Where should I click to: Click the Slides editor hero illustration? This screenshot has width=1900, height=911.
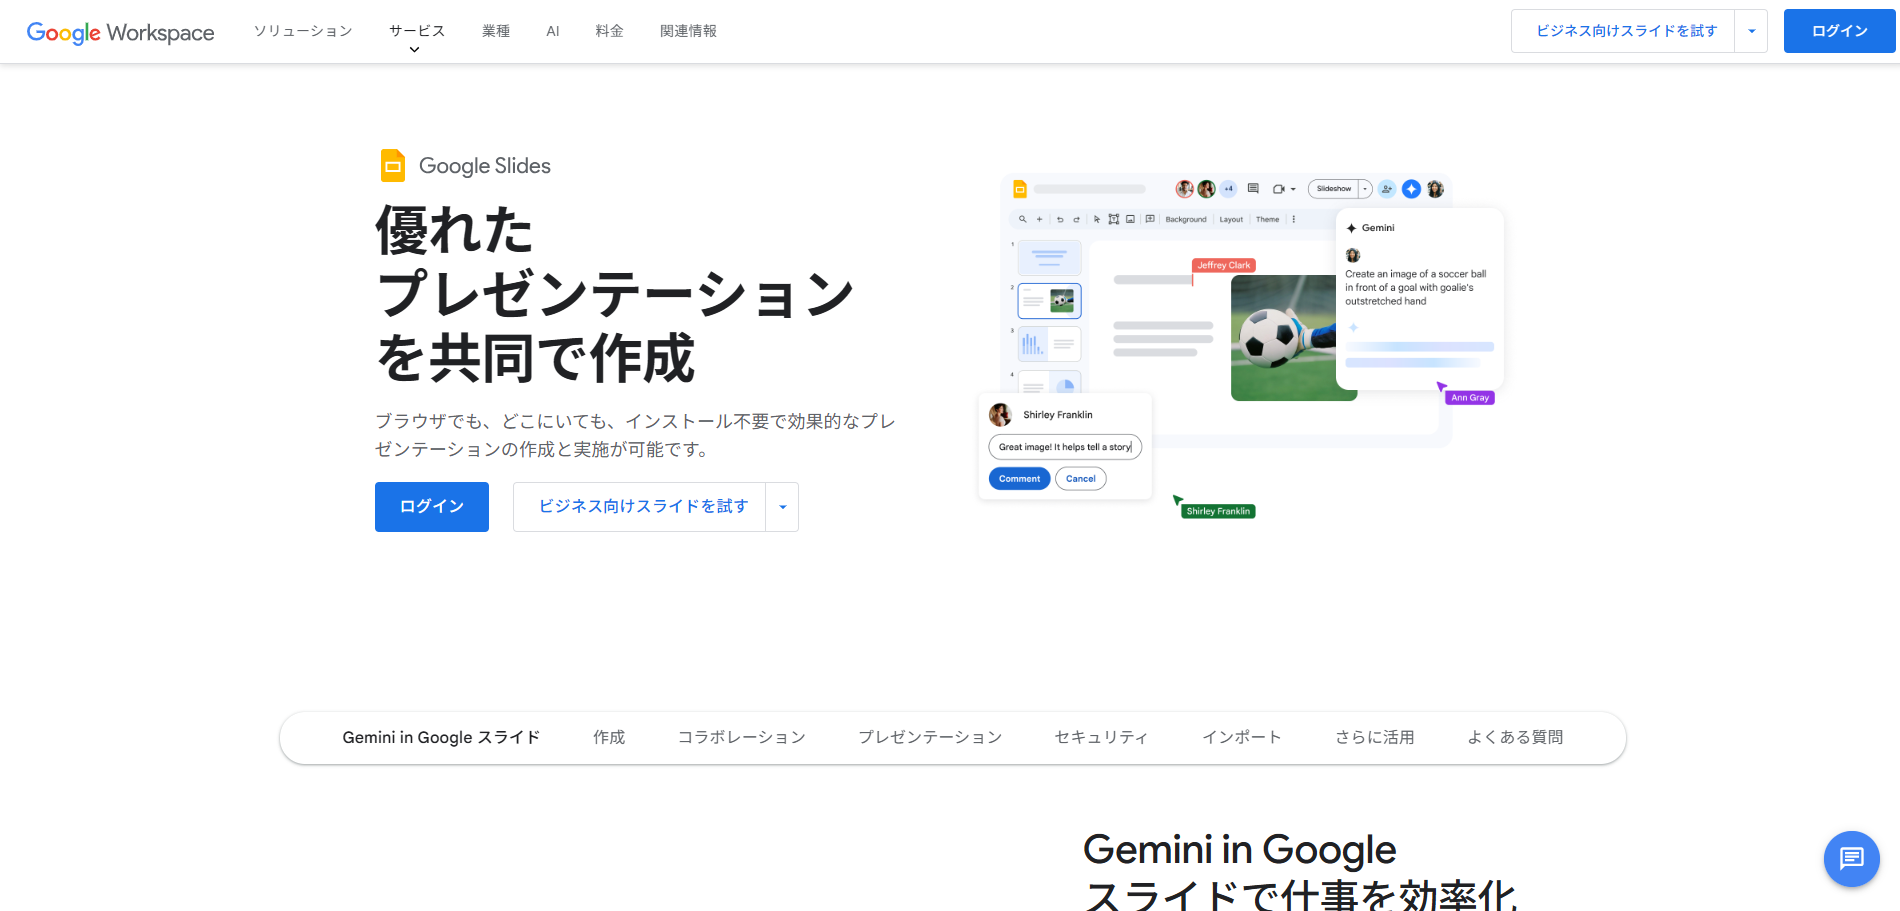pyautogui.click(x=1240, y=347)
